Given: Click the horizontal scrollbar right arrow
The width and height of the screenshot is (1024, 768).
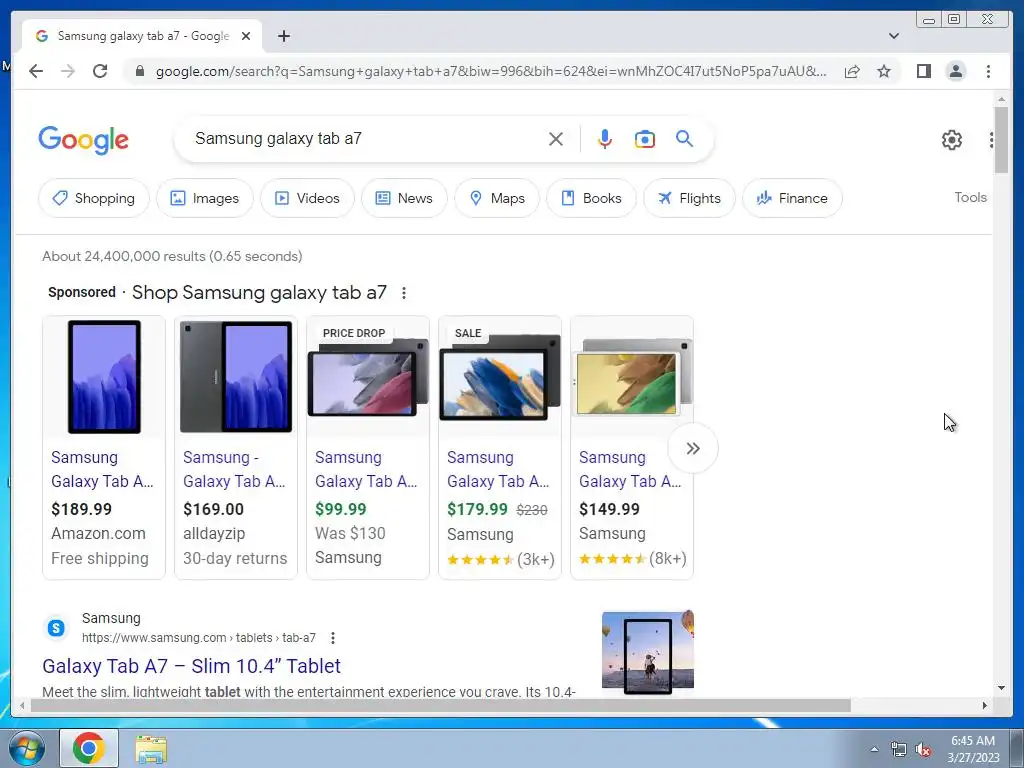Looking at the screenshot, I should click(985, 705).
